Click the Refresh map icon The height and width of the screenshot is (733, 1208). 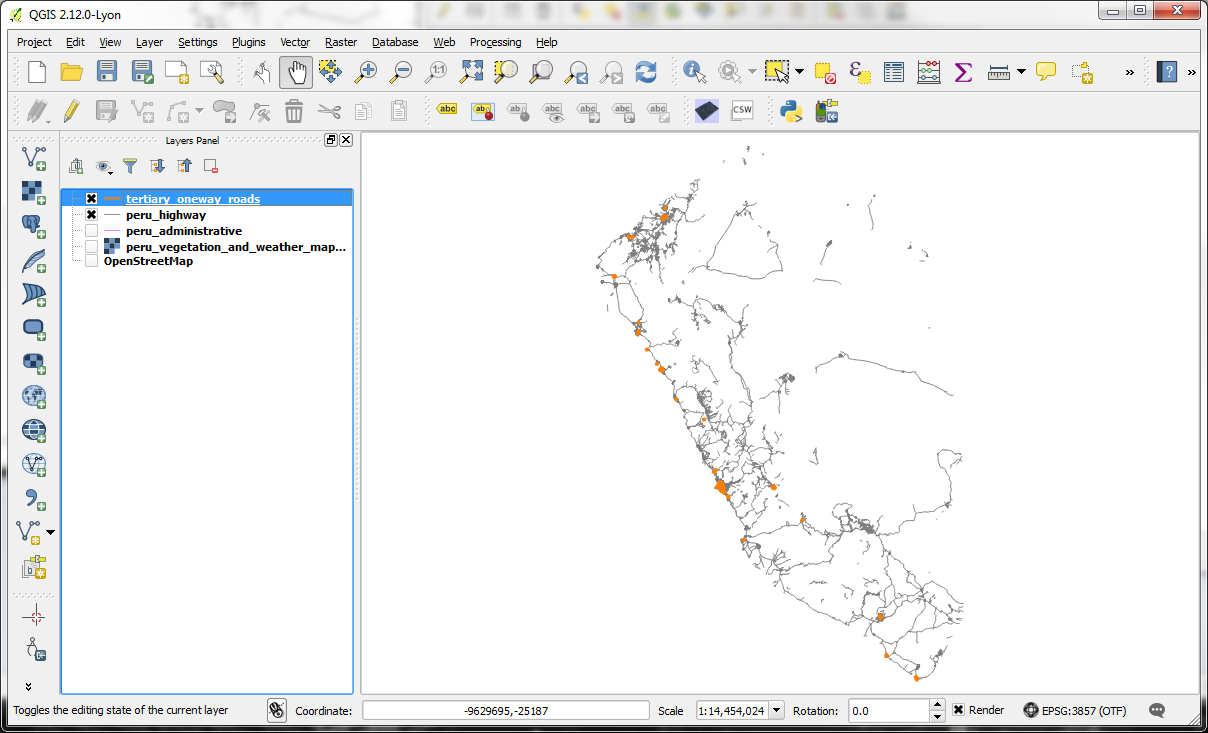[646, 72]
